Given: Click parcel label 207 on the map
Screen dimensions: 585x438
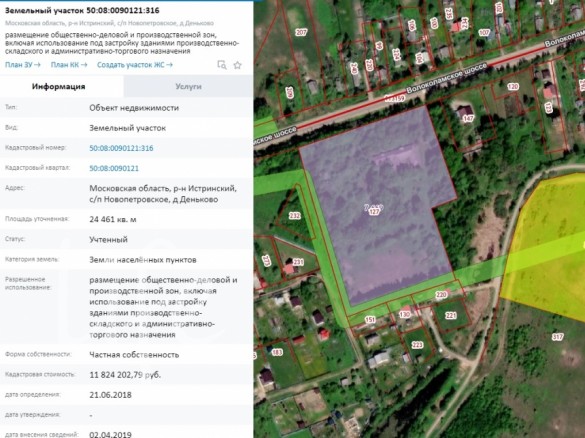Looking at the screenshot, I should pyautogui.click(x=301, y=32).
